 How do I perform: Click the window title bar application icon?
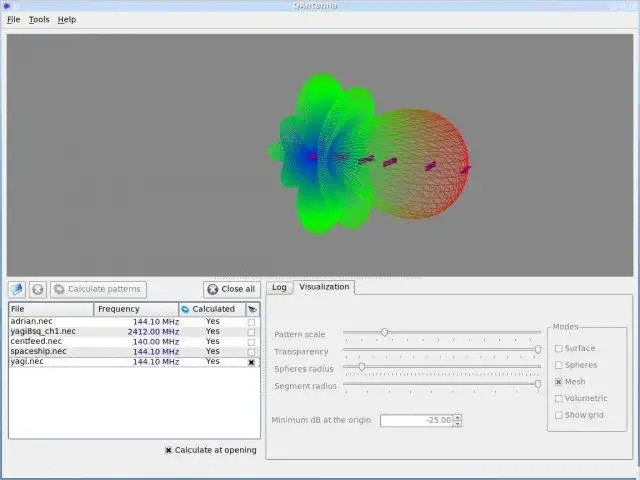[6, 5]
